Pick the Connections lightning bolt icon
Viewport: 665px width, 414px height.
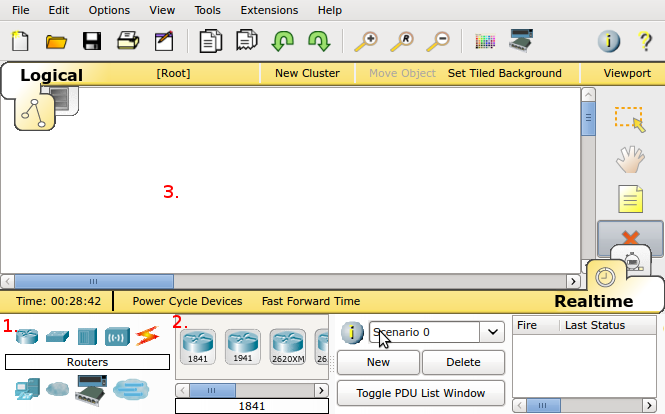pyautogui.click(x=147, y=335)
